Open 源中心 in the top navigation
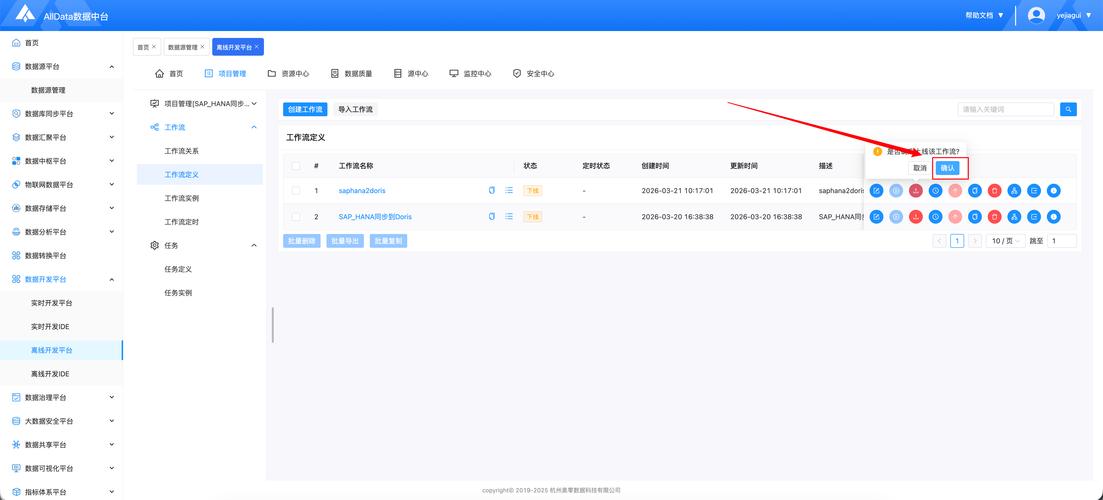 411,73
